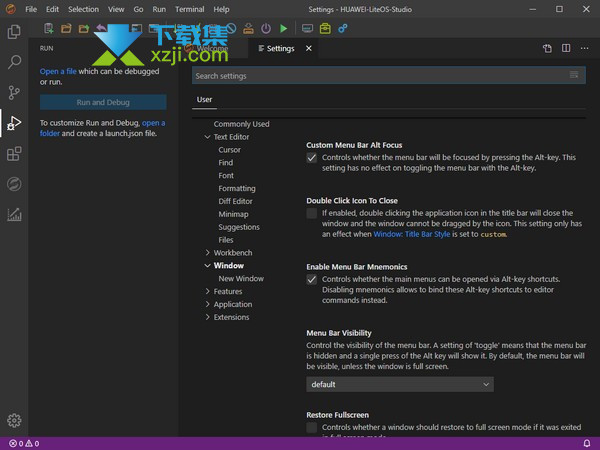This screenshot has width=600, height=450.
Task: Select the User settings tab
Action: pyautogui.click(x=204, y=99)
